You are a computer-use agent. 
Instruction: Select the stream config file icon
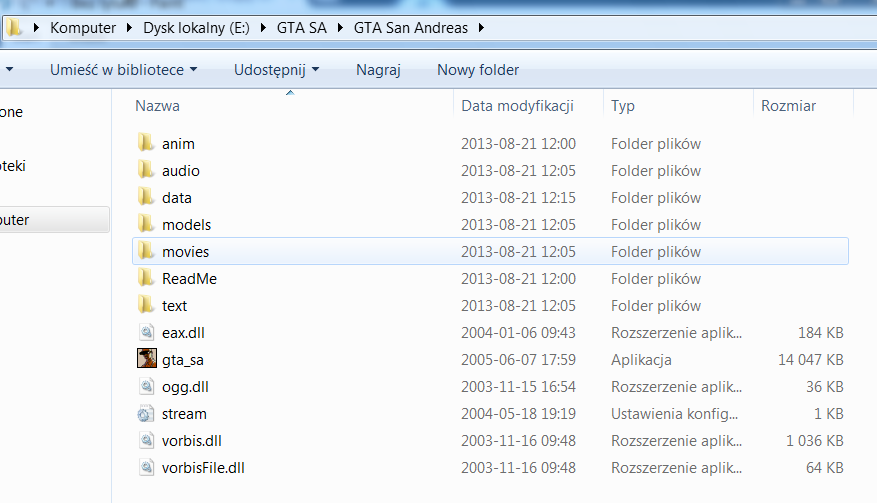point(145,413)
